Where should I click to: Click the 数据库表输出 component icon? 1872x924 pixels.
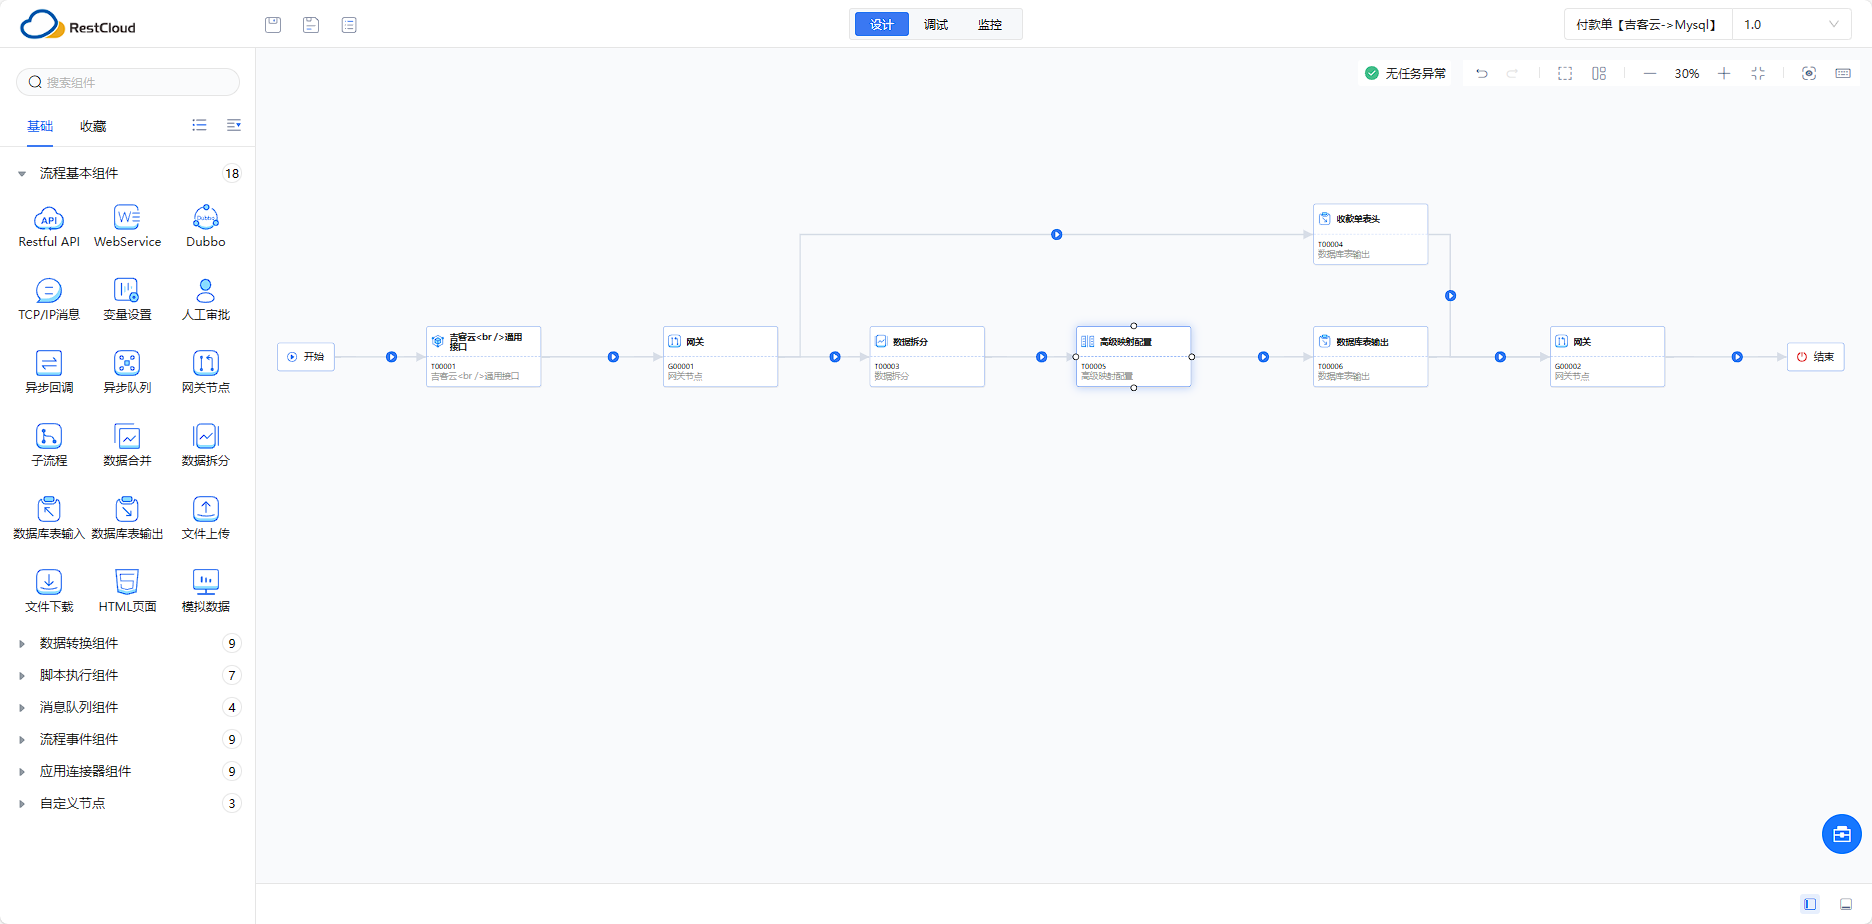tap(127, 509)
